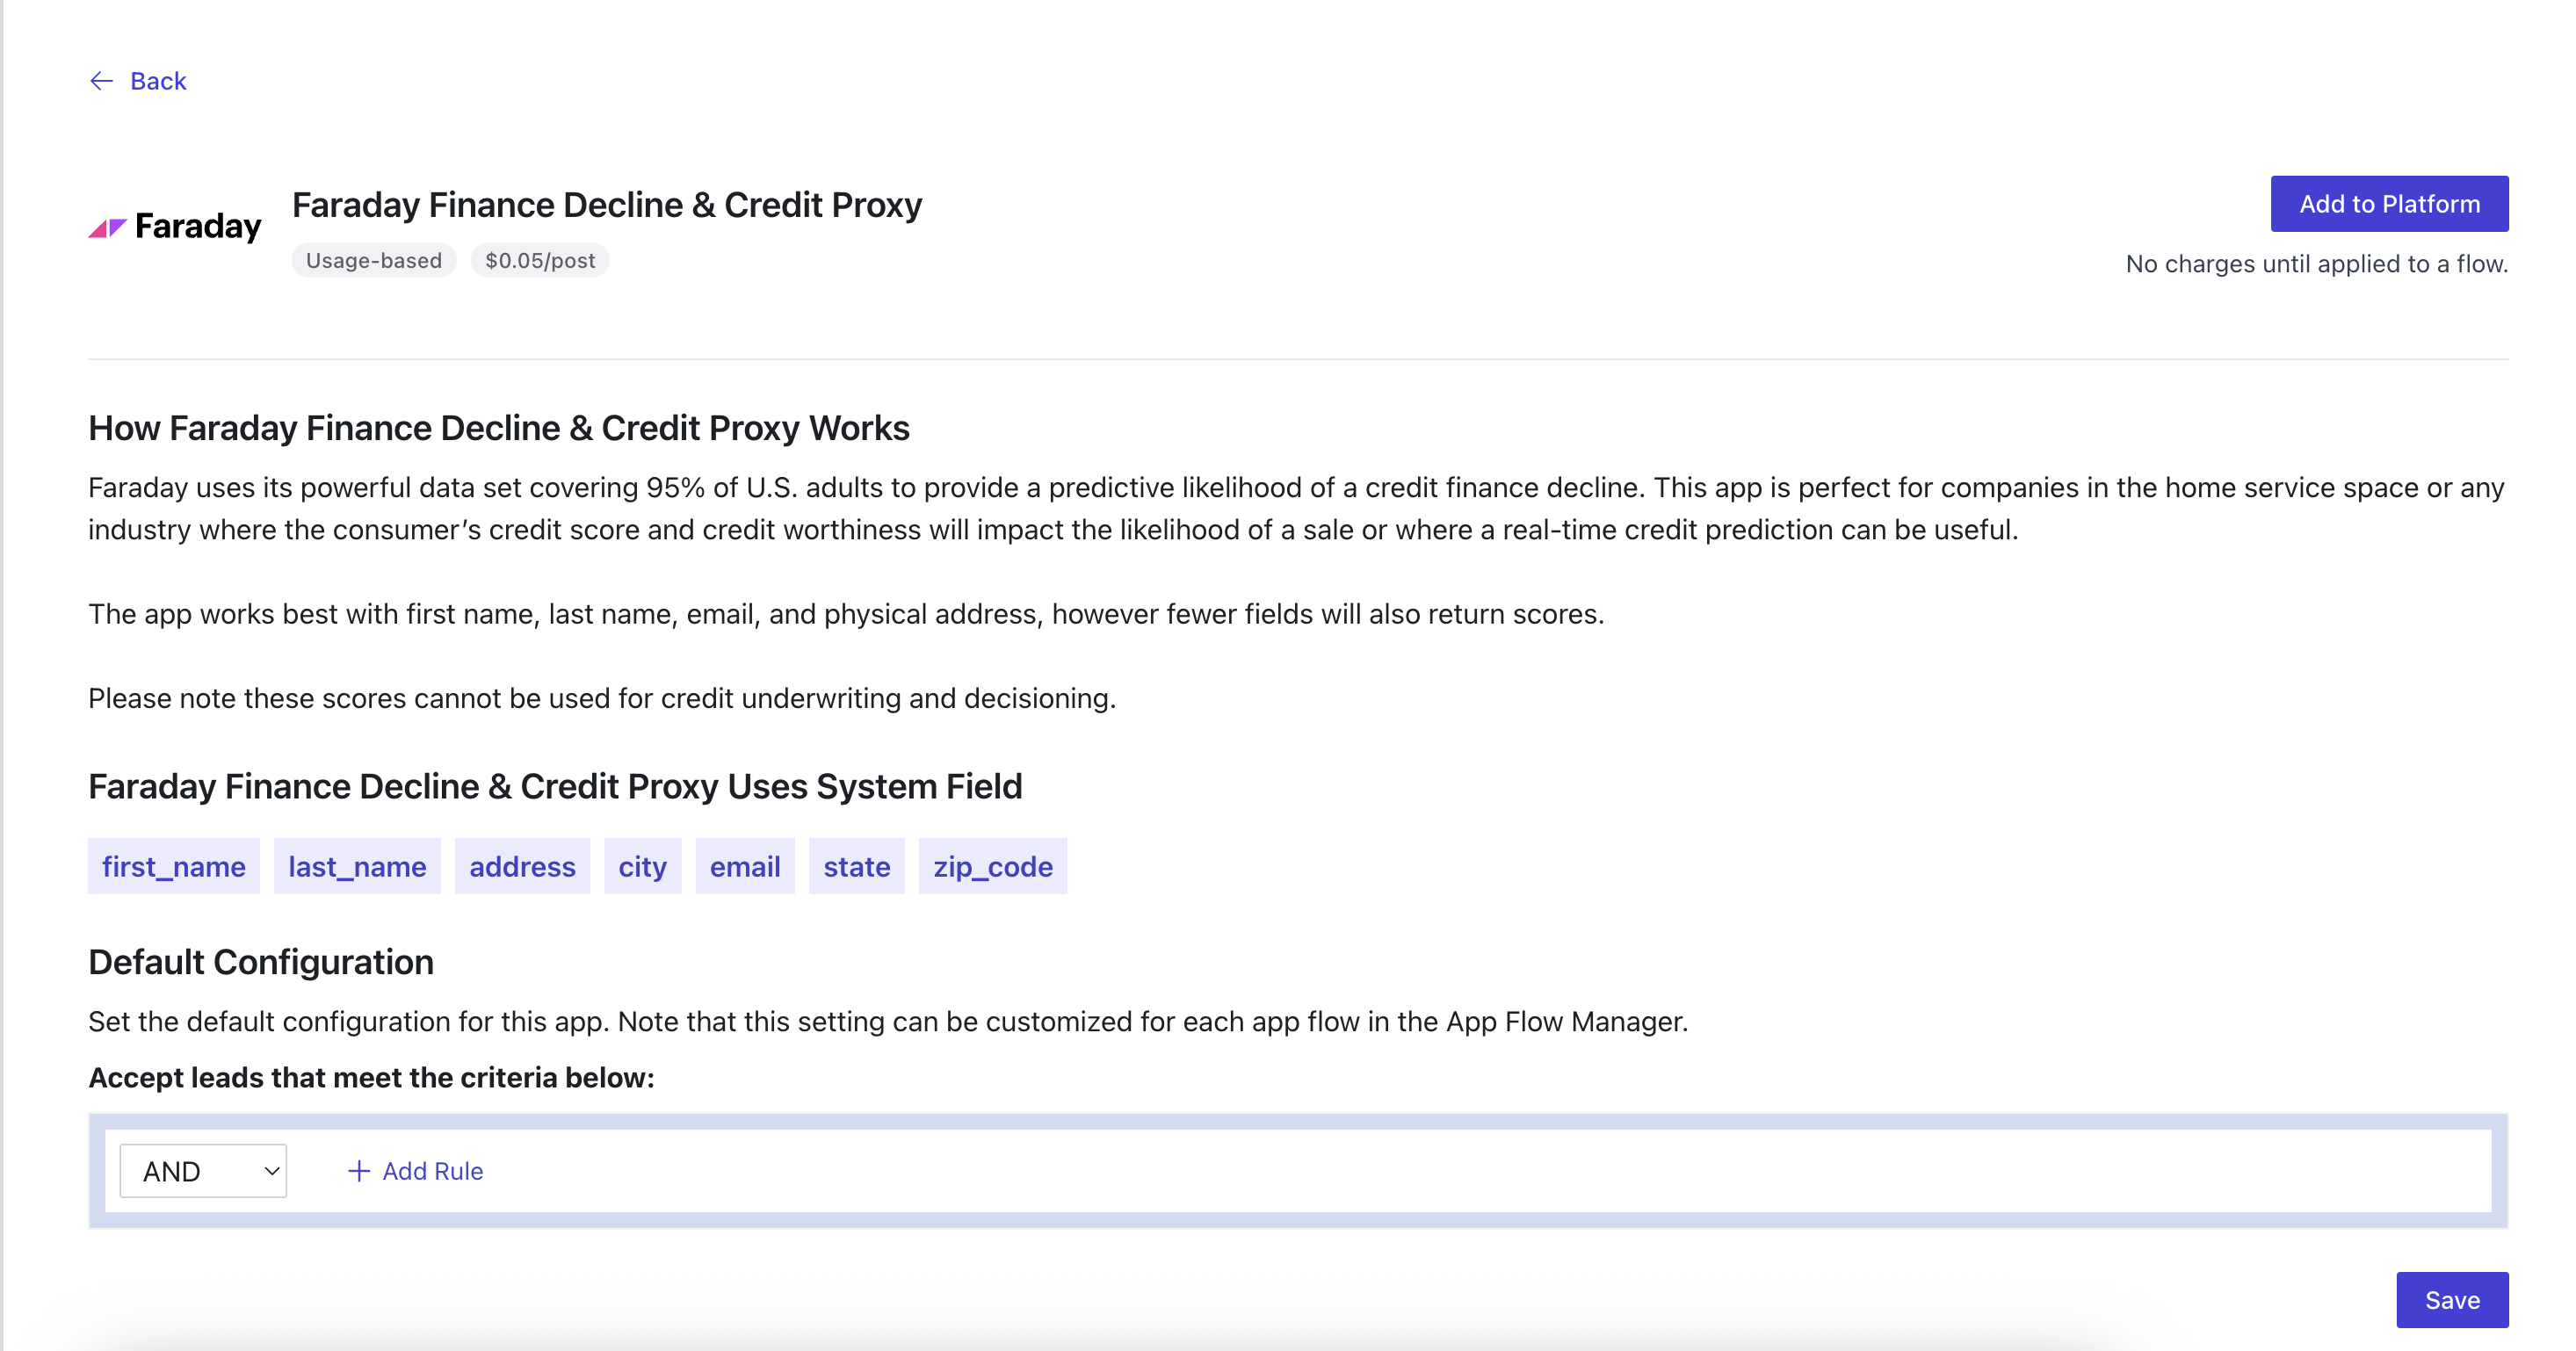Click the Usage-based pricing badge
This screenshot has height=1351, width=2576.
coord(374,260)
